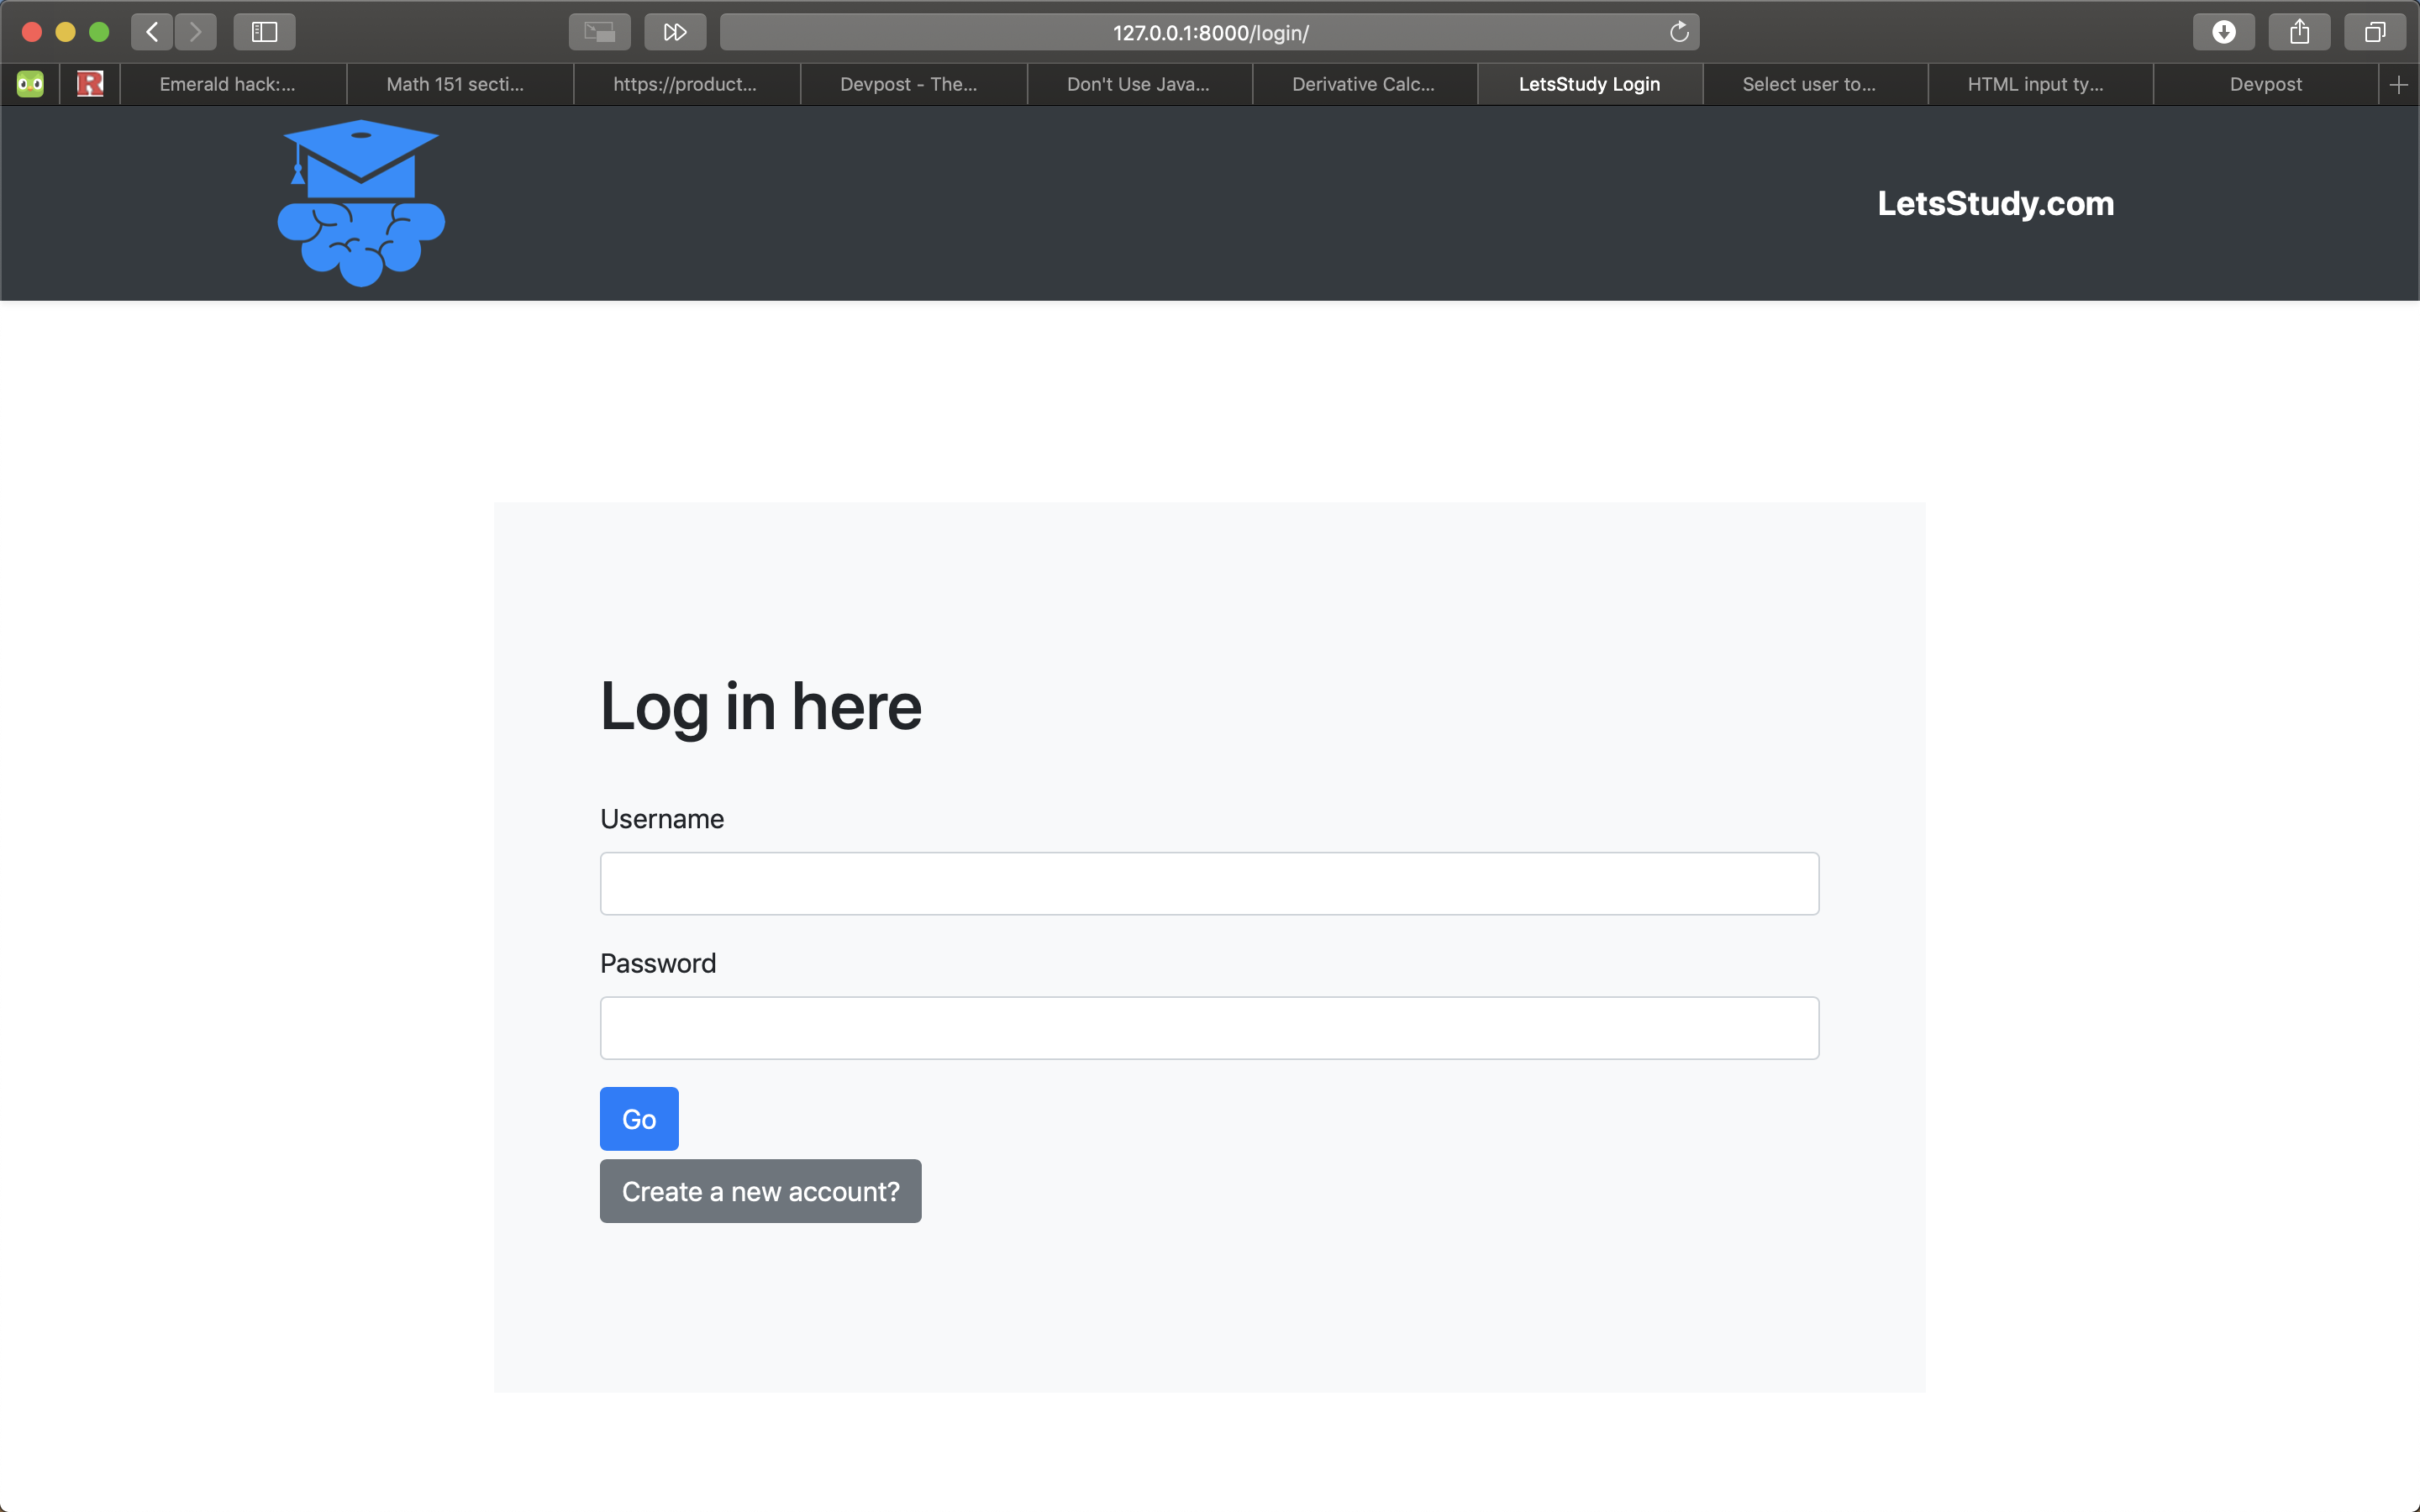Click the reload page icon

pyautogui.click(x=1679, y=32)
